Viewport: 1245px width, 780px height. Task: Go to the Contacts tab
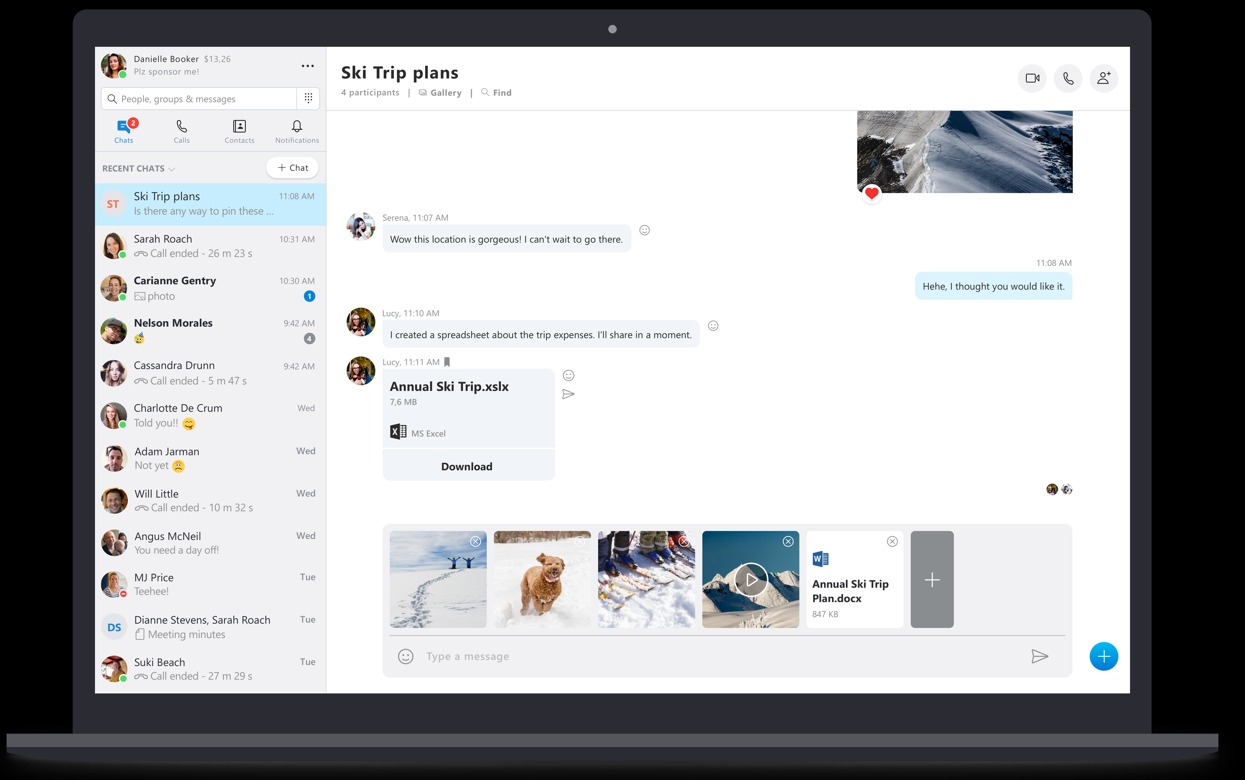(x=239, y=131)
